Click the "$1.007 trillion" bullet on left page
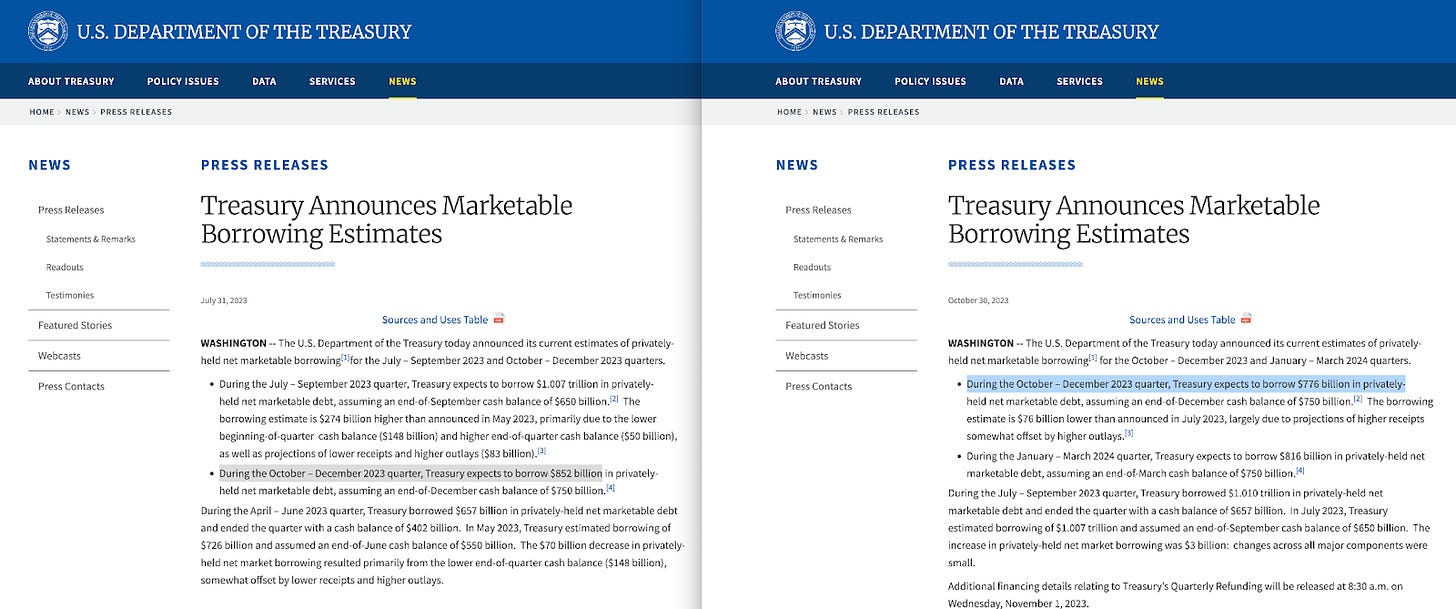Viewport: 1456px width, 609px height. point(449,419)
